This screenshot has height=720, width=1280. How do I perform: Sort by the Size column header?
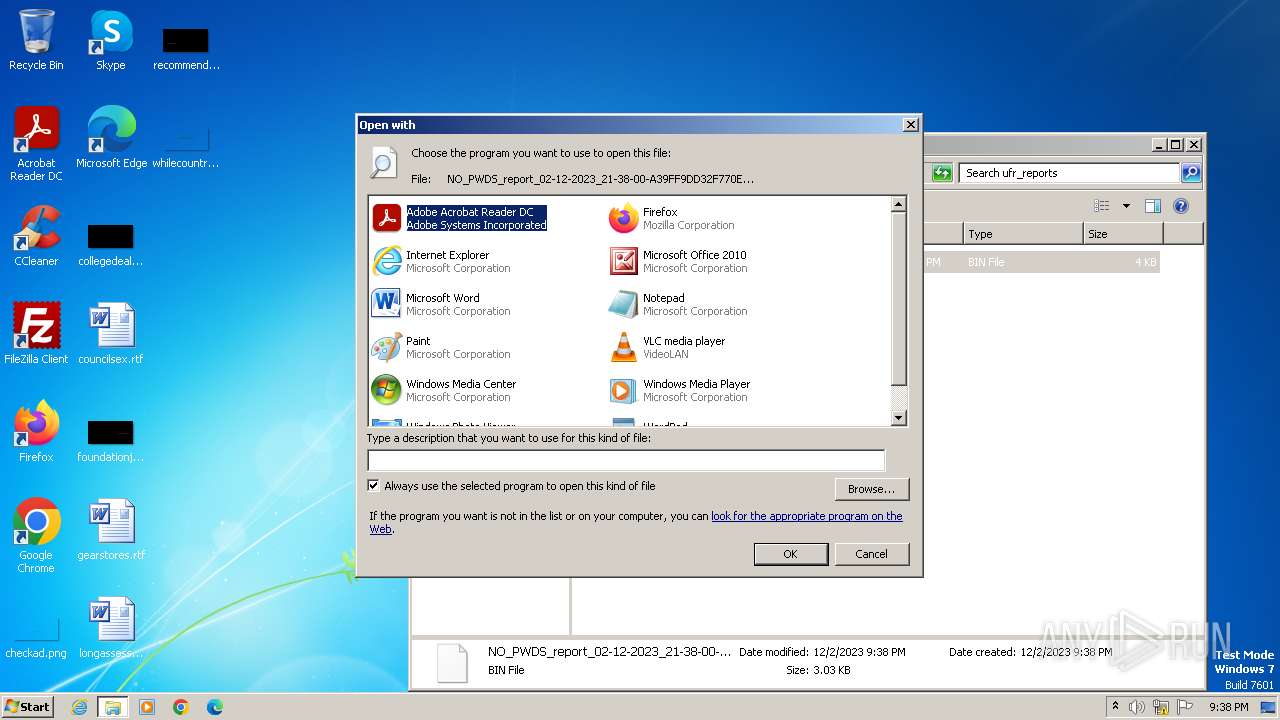tap(1123, 234)
